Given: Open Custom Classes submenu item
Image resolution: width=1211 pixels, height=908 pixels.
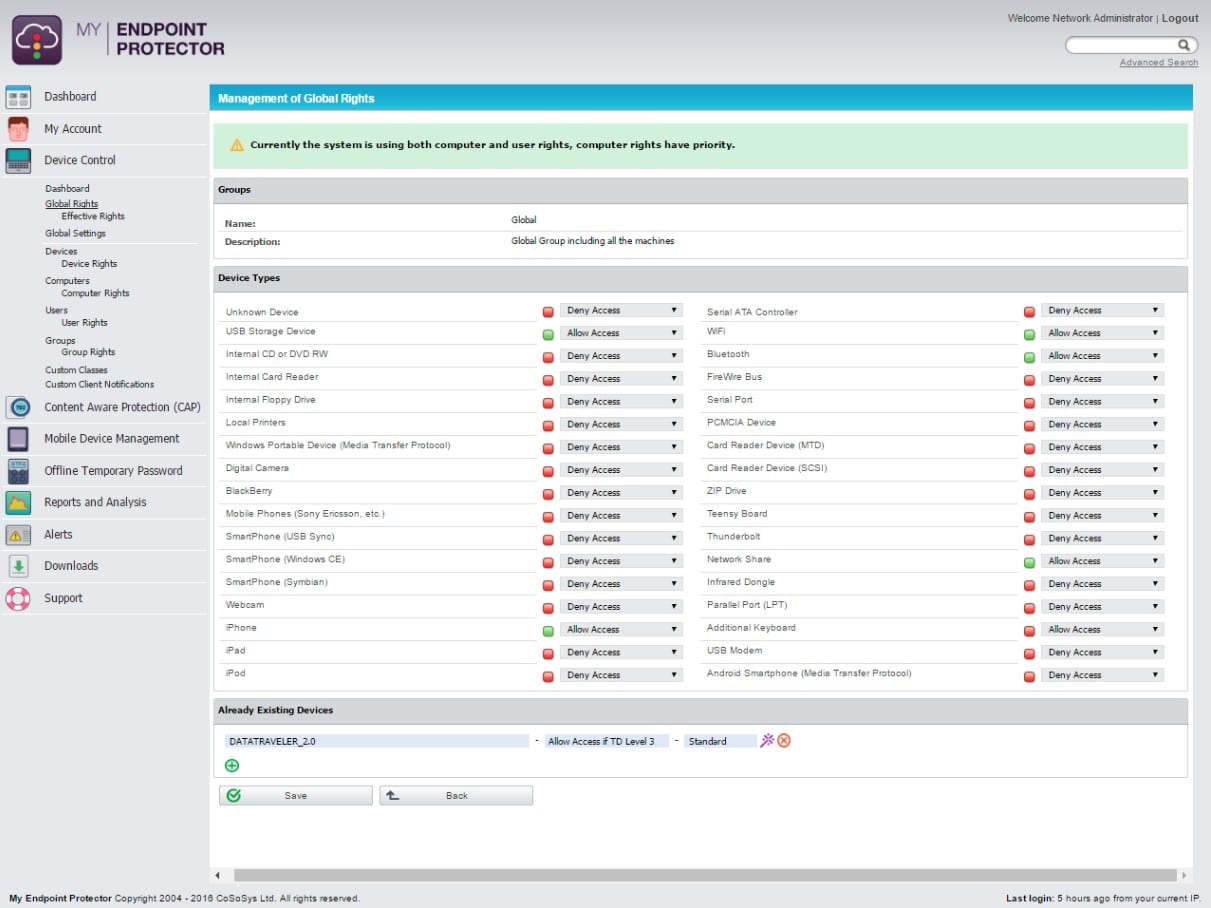Looking at the screenshot, I should coord(76,370).
